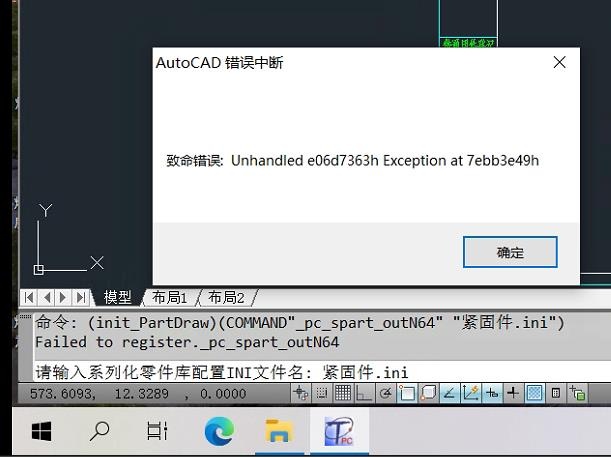Toggle Object Snap status icon
Image resolution: width=611 pixels, height=457 pixels.
point(406,393)
